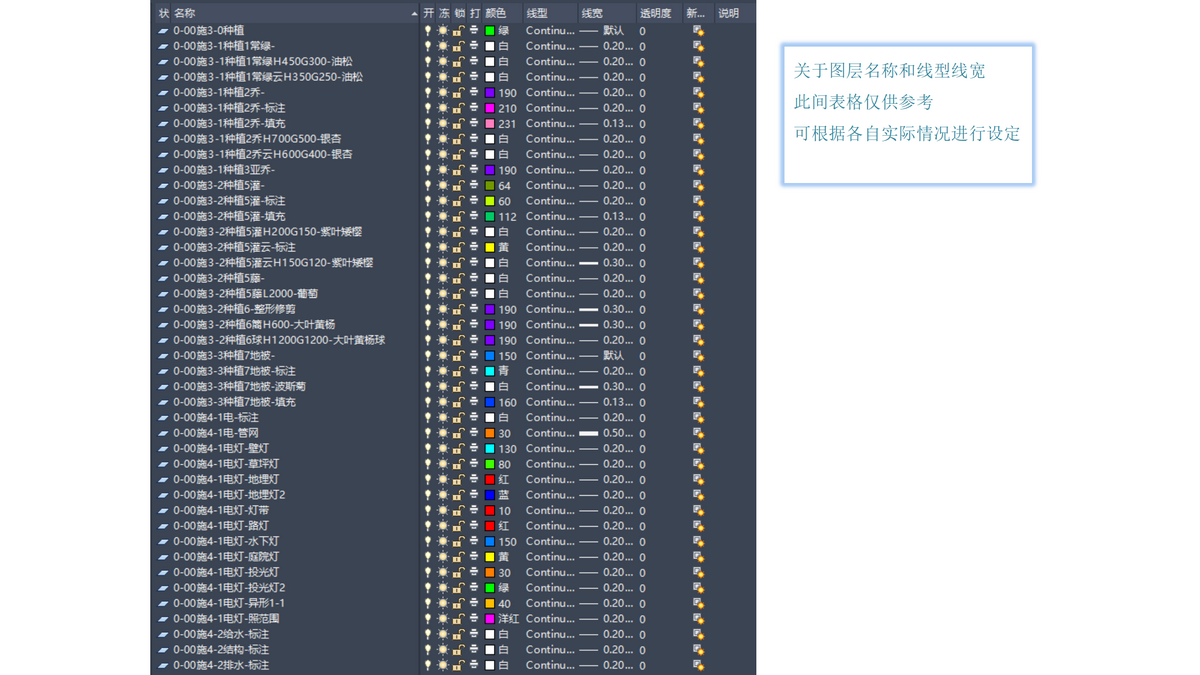This screenshot has width=1200, height=675.
Task: Click magenta 210 swatch of 0-00施3-1种植2乔-标注
Action: pyautogui.click(x=490, y=108)
